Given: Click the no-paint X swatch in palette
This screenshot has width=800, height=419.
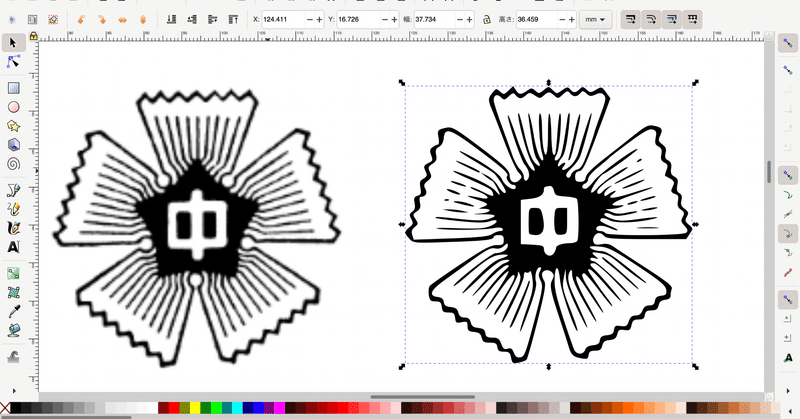Looking at the screenshot, I should tap(5, 408).
